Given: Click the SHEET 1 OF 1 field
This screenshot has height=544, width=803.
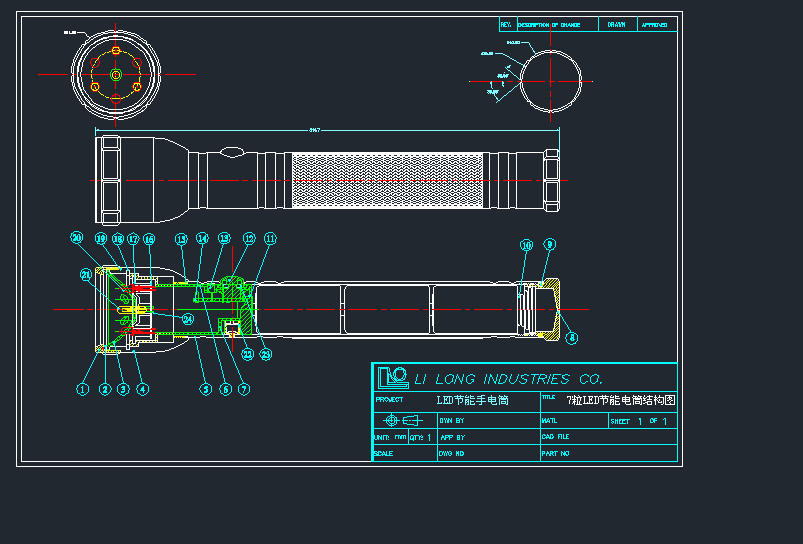Looking at the screenshot, I should [x=641, y=421].
